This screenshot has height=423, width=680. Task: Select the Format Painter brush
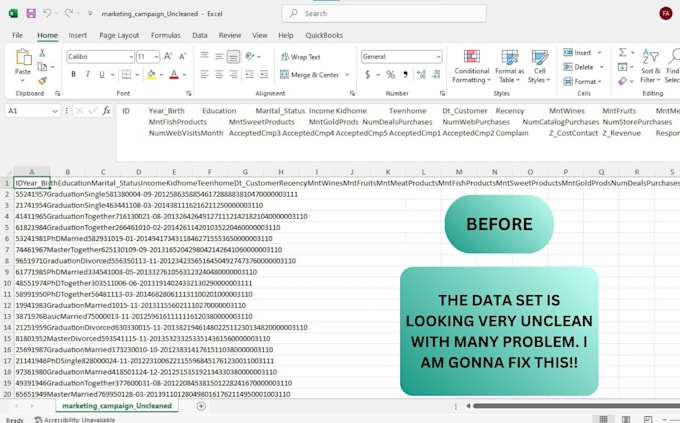point(42,81)
